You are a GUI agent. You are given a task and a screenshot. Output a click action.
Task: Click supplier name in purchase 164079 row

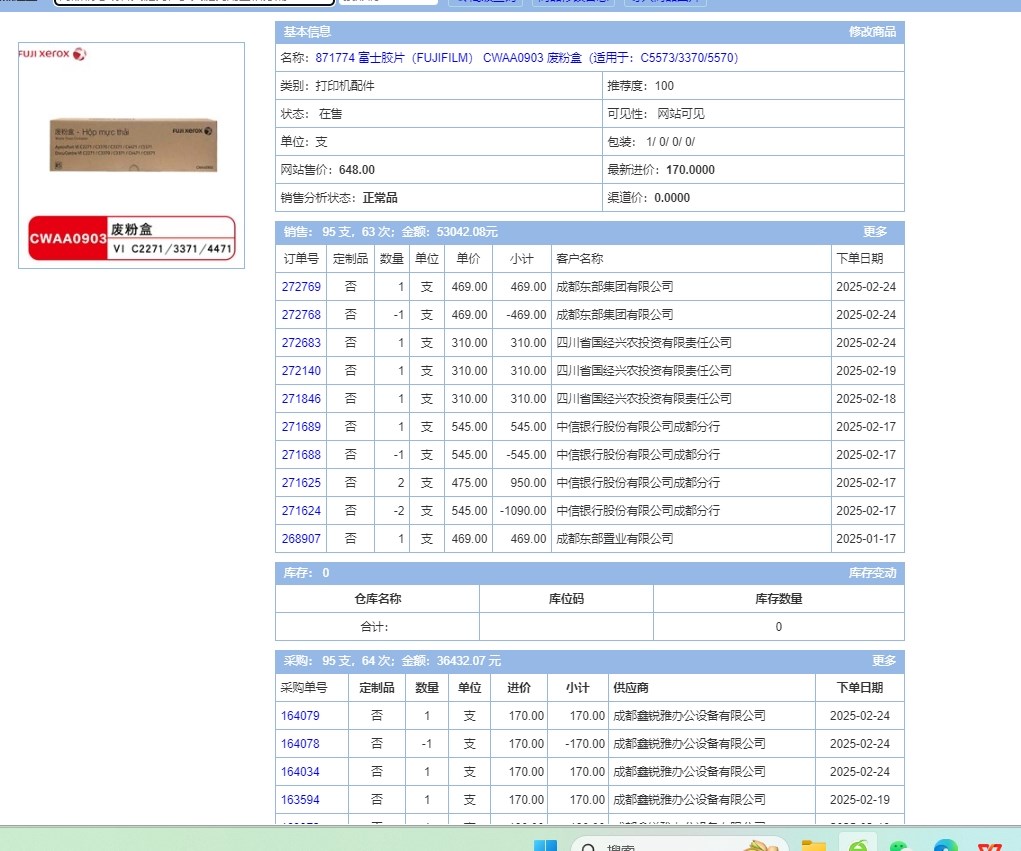[690, 716]
